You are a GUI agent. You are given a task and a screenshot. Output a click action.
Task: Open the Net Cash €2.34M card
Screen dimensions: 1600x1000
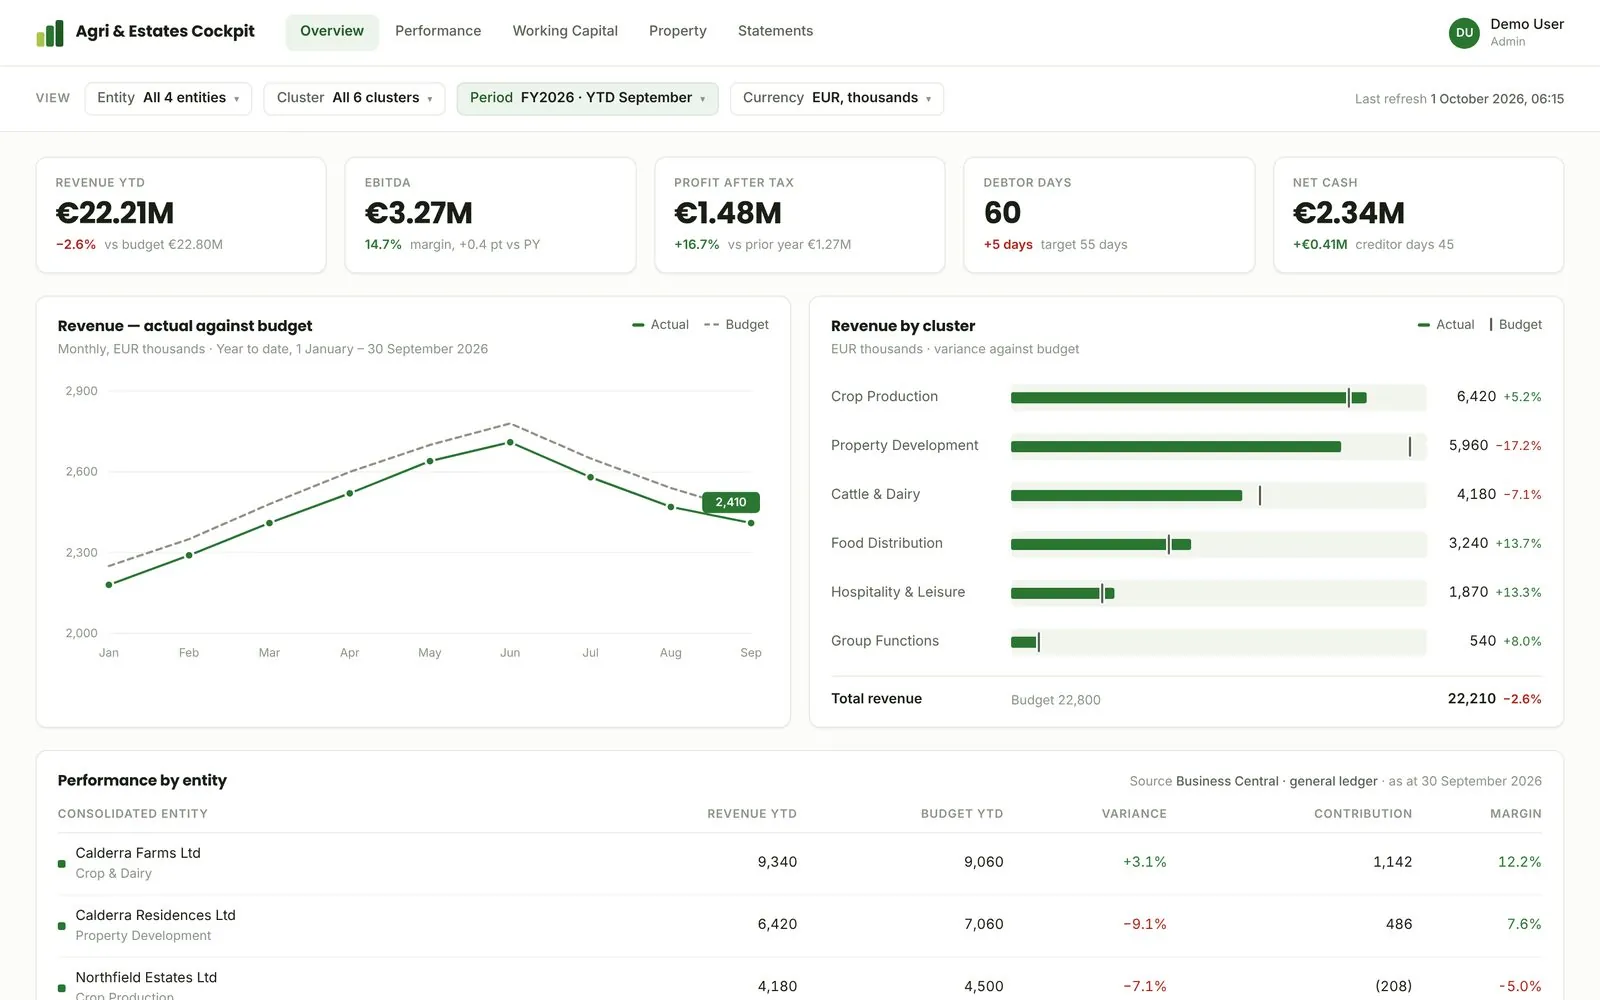pos(1418,215)
